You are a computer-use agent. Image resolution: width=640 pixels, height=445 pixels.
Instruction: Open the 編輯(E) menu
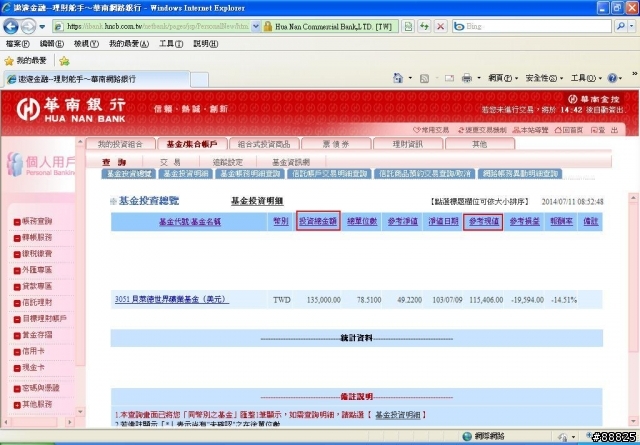point(51,44)
